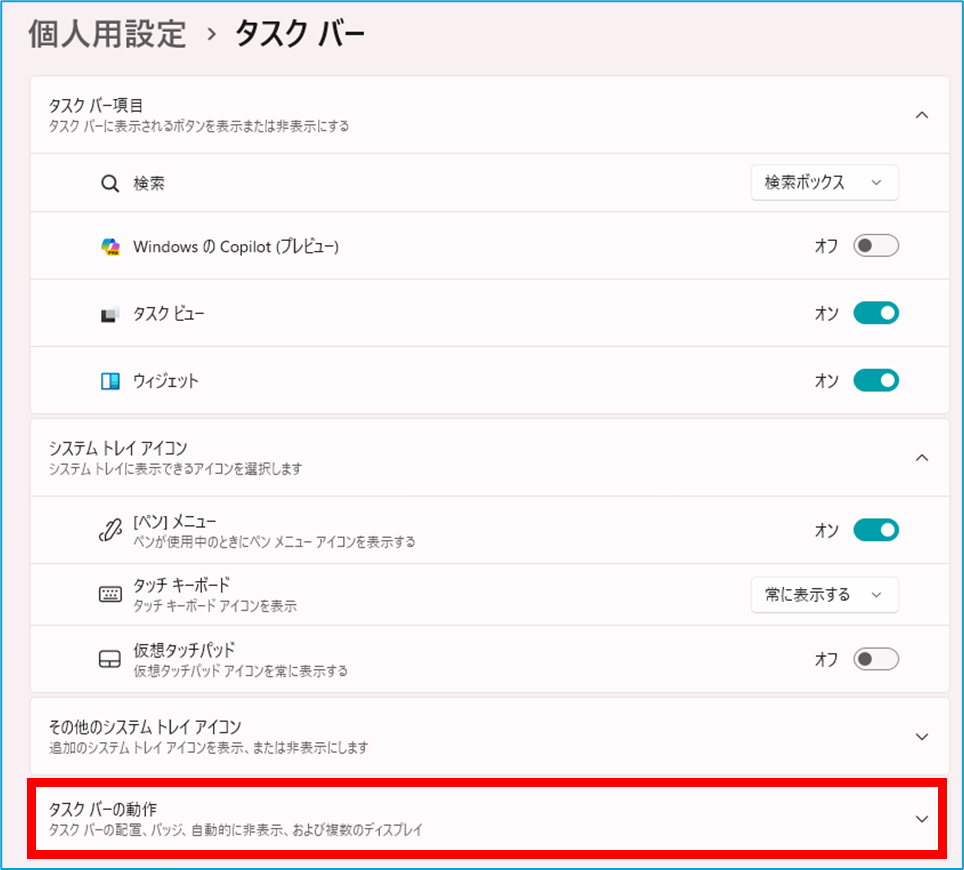Expand the タスク バーの動作 section
This screenshot has width=964, height=870.
point(922,819)
